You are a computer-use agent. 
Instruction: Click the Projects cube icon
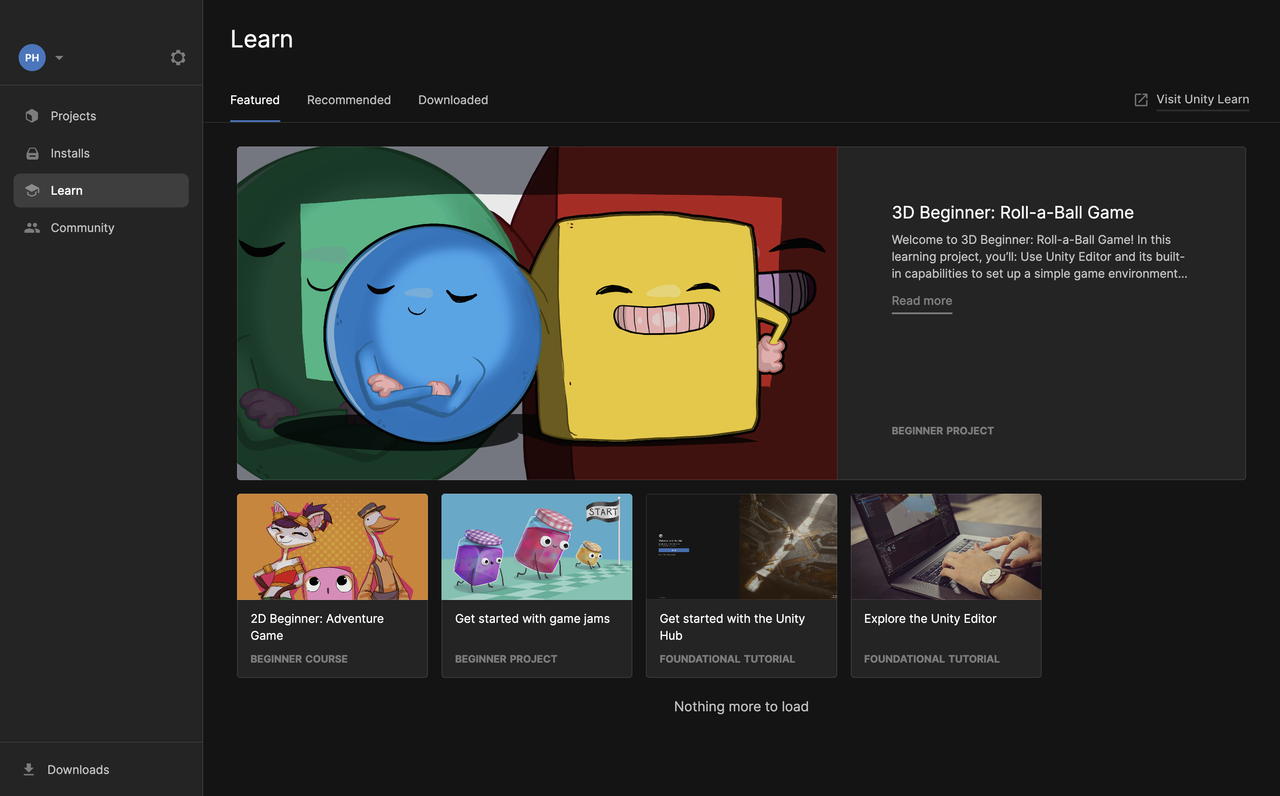point(32,116)
